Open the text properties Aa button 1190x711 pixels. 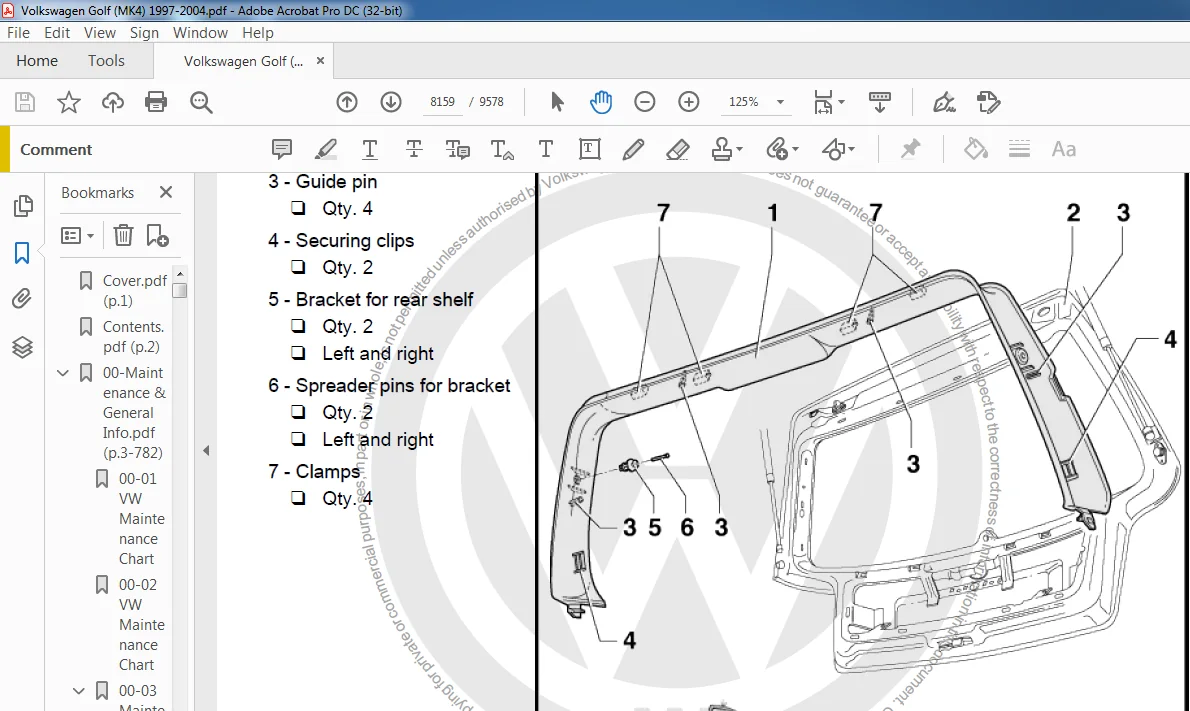click(x=1063, y=149)
